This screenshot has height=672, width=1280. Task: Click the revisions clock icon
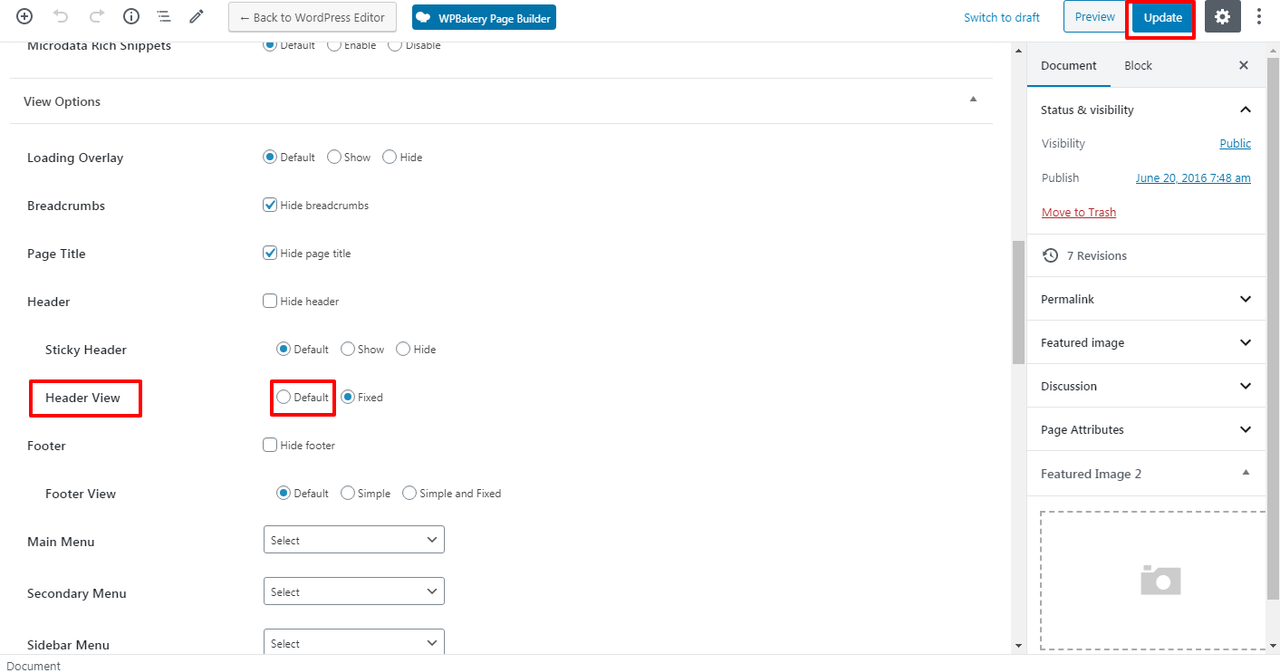click(x=1050, y=256)
